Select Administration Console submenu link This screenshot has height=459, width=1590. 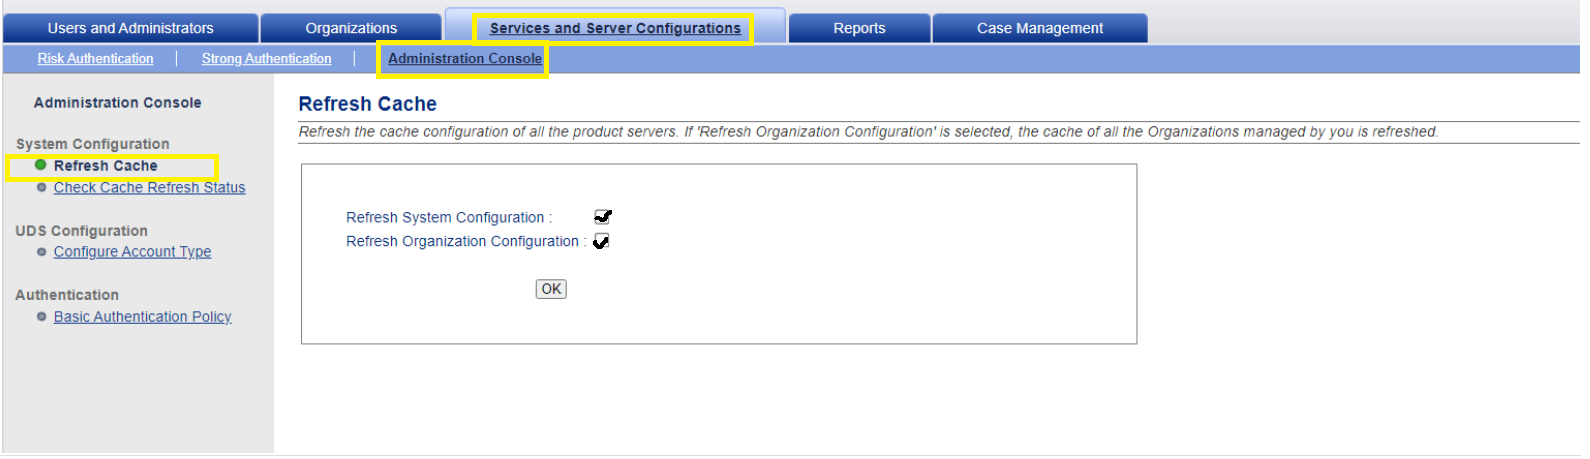coord(465,59)
